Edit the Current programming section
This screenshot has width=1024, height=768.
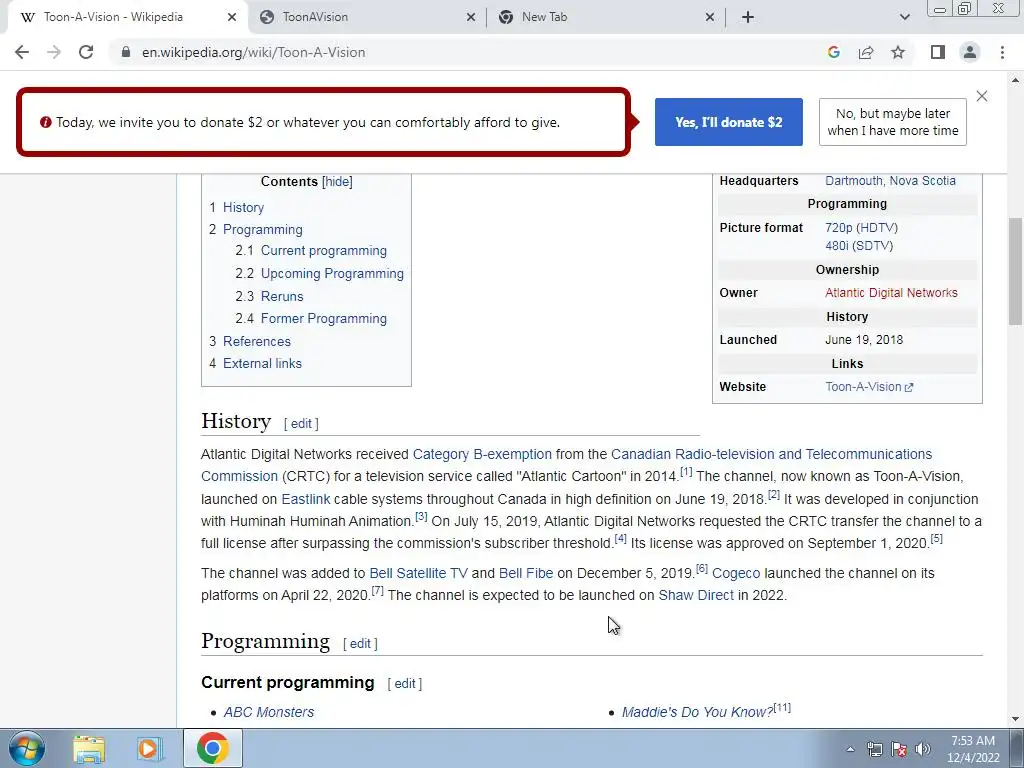click(x=404, y=684)
